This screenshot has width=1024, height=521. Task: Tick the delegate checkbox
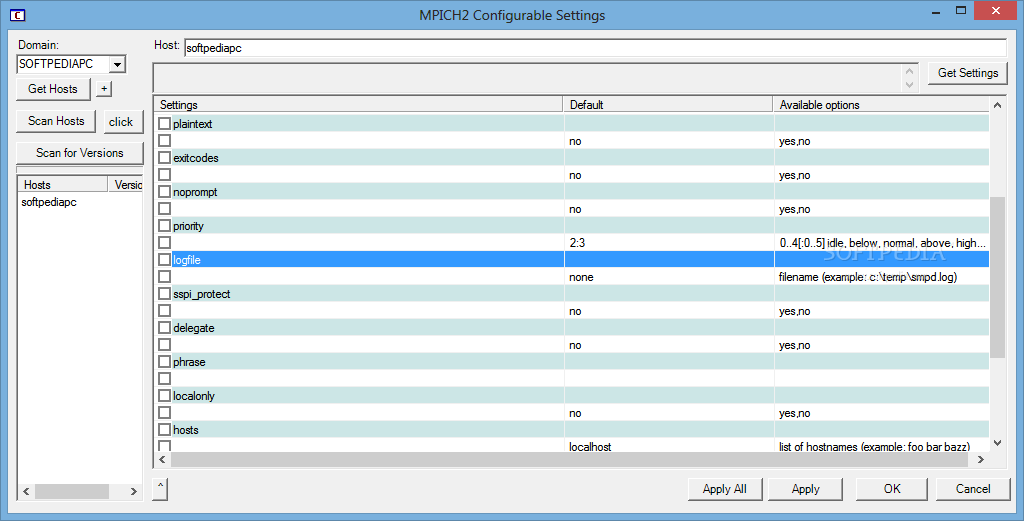[165, 328]
